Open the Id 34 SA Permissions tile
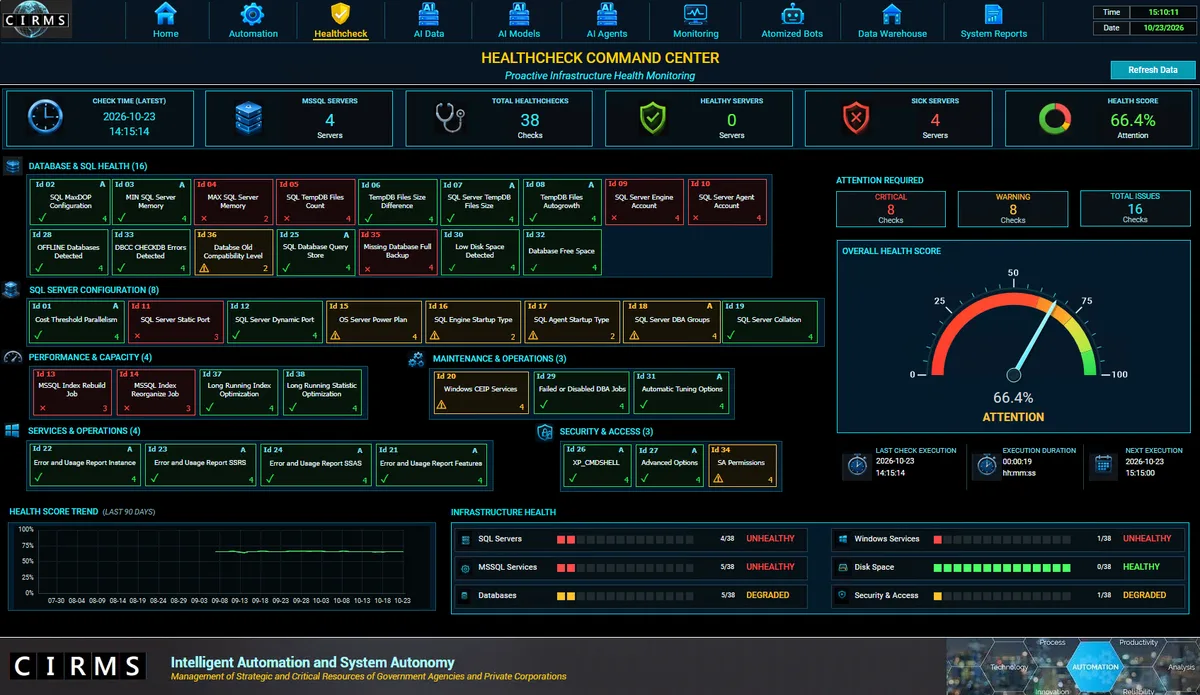This screenshot has height=695, width=1200. [741, 466]
